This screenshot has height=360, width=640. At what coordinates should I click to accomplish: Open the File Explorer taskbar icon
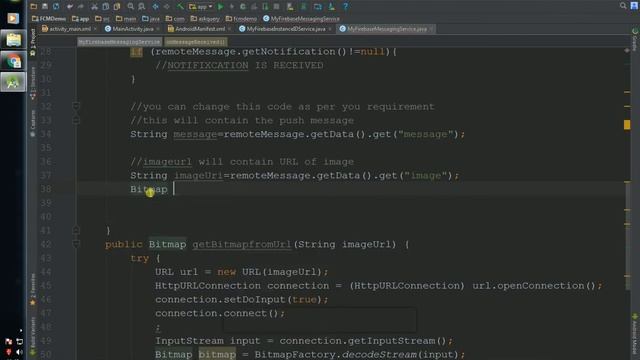[13, 40]
